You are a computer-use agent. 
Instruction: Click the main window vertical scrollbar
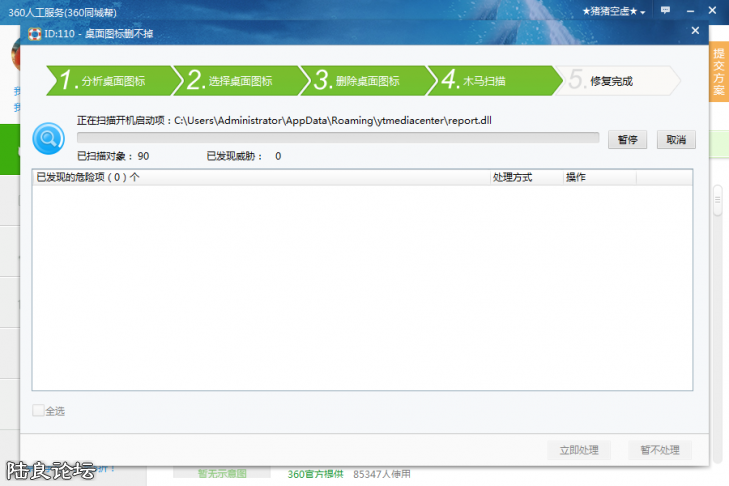pyautogui.click(x=717, y=200)
